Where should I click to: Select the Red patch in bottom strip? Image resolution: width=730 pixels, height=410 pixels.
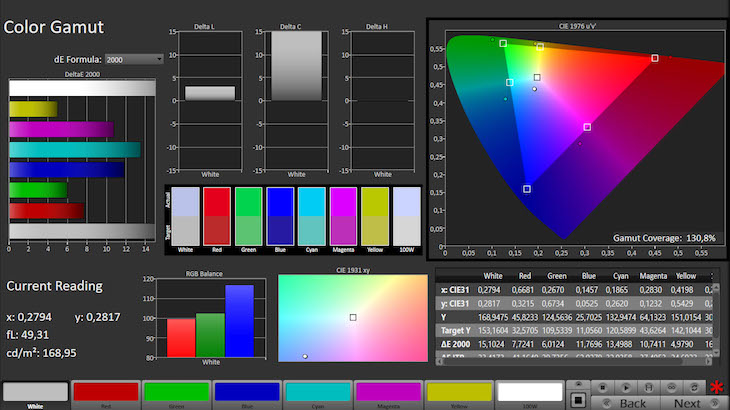104,393
